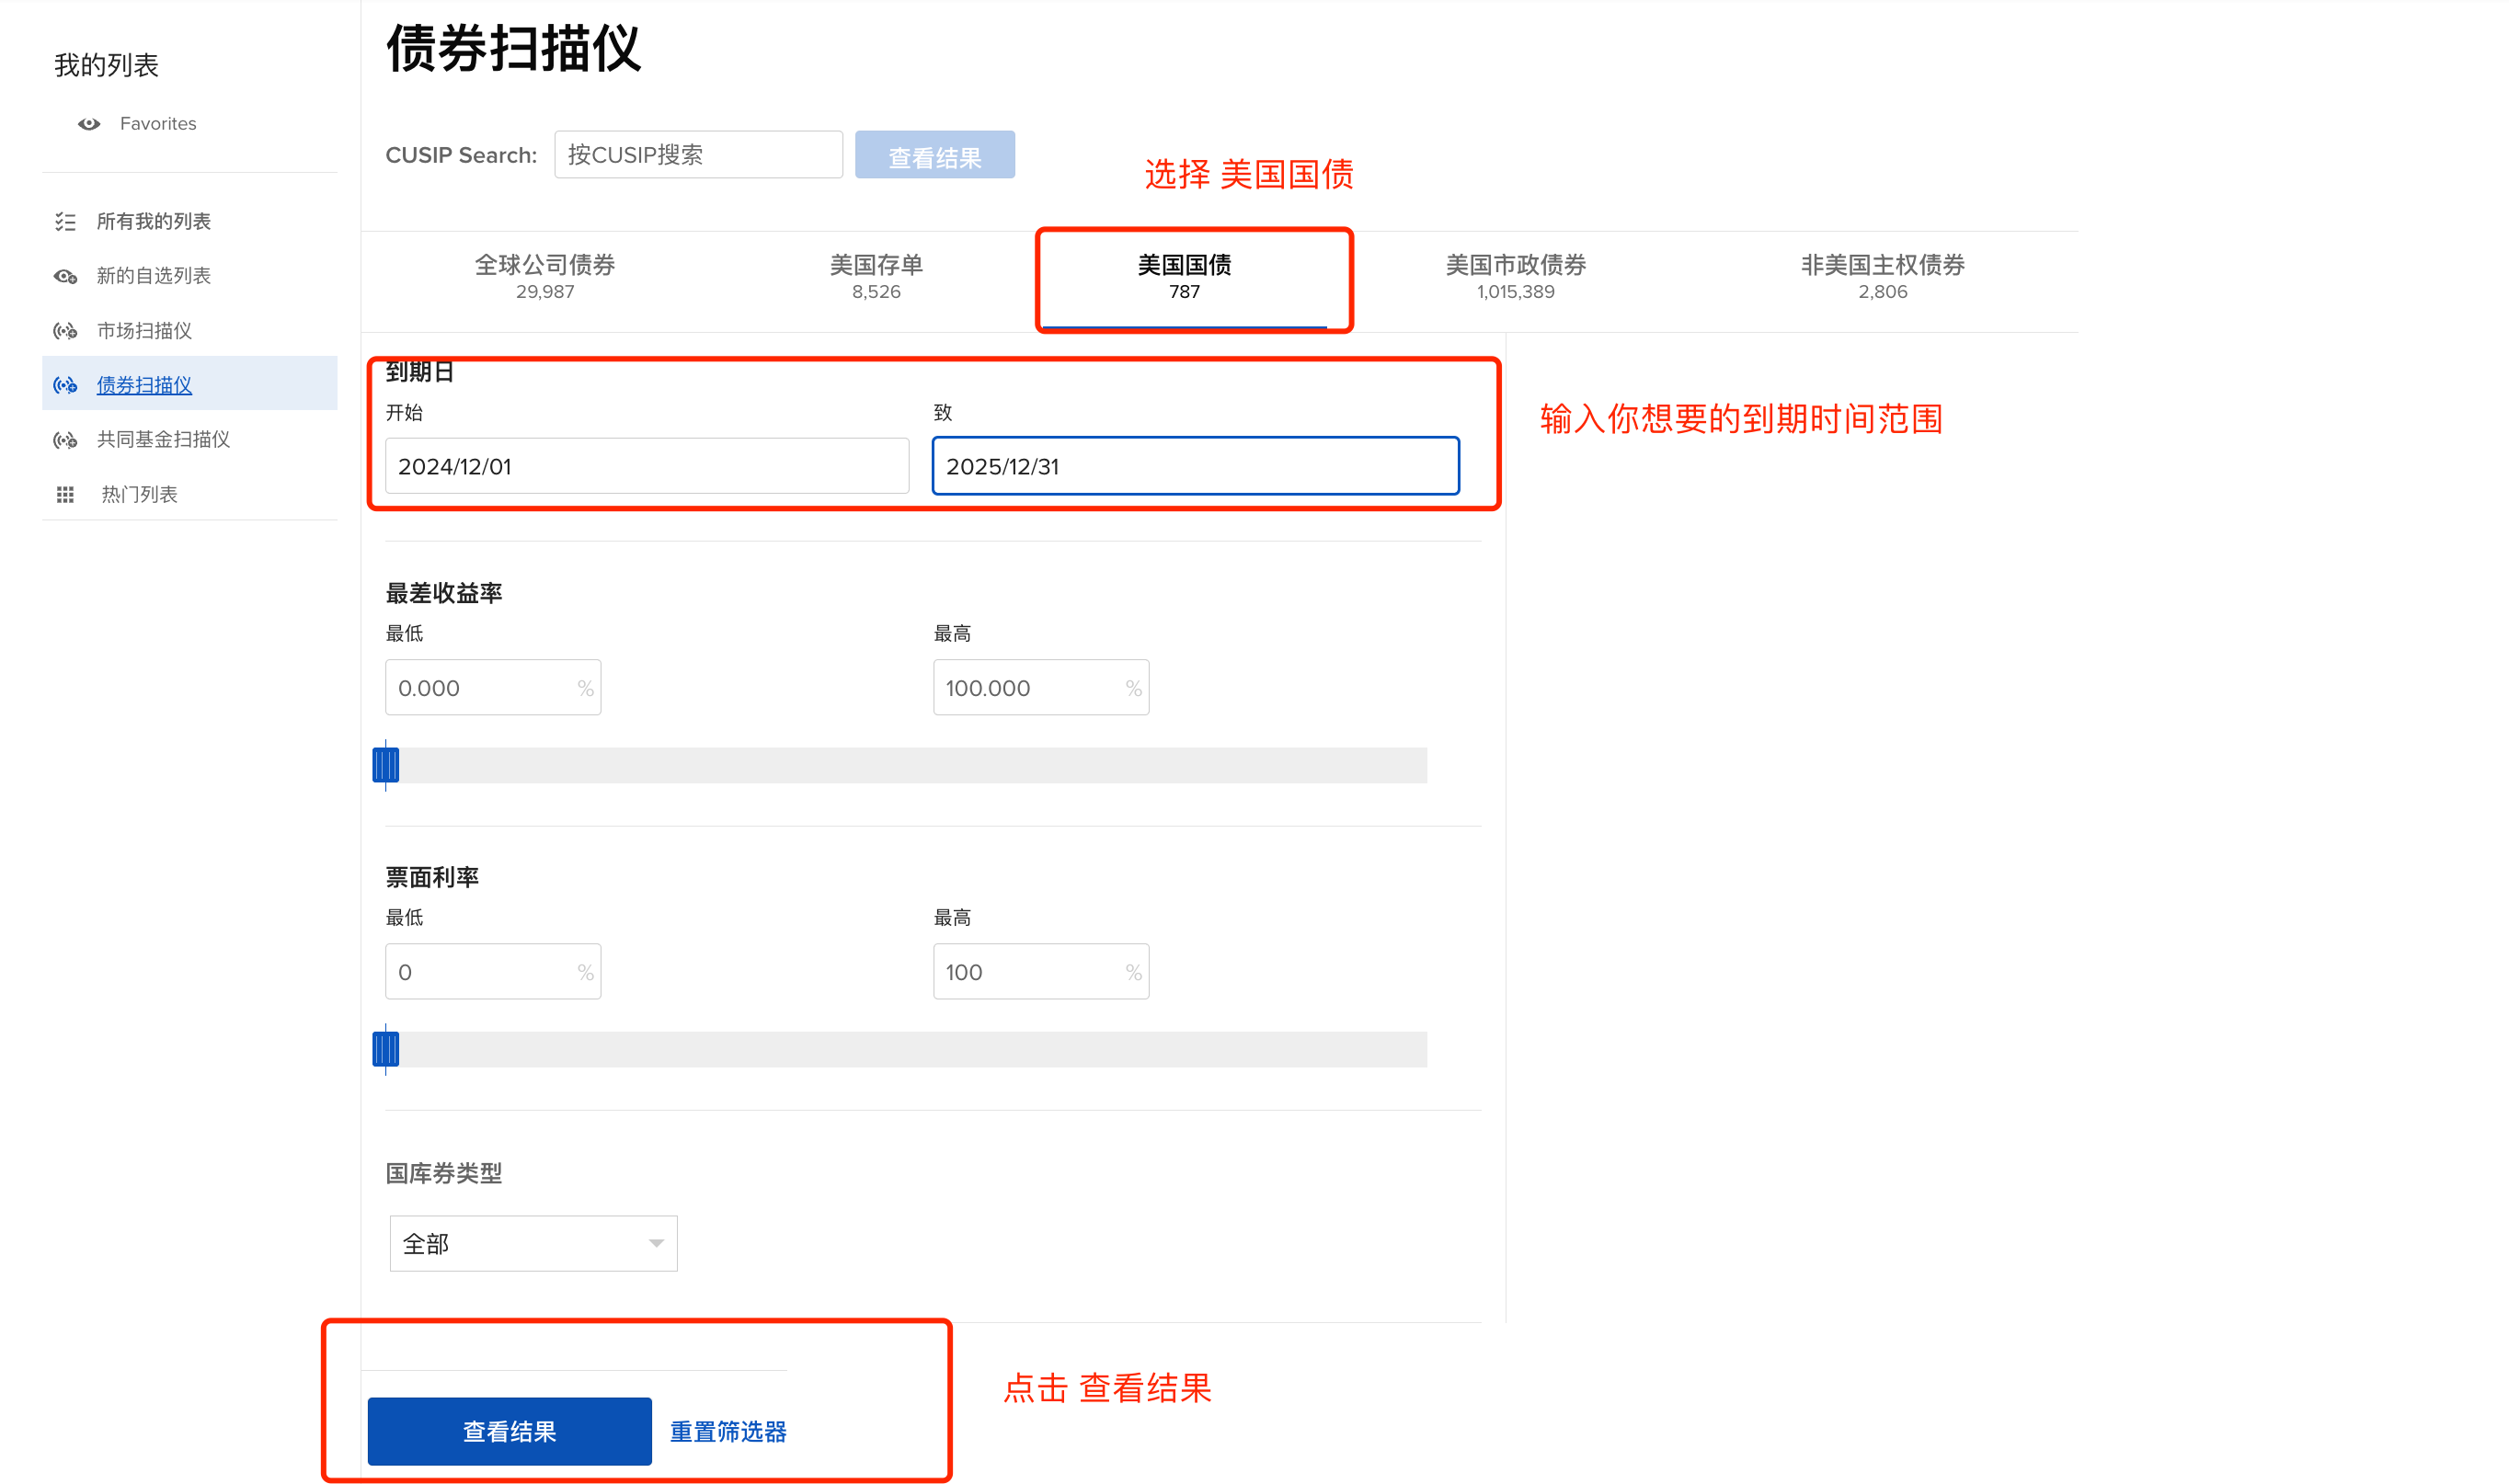Image resolution: width=2509 pixels, height=1484 pixels.
Task: Go to 市场扫描仪
Action: tap(144, 331)
